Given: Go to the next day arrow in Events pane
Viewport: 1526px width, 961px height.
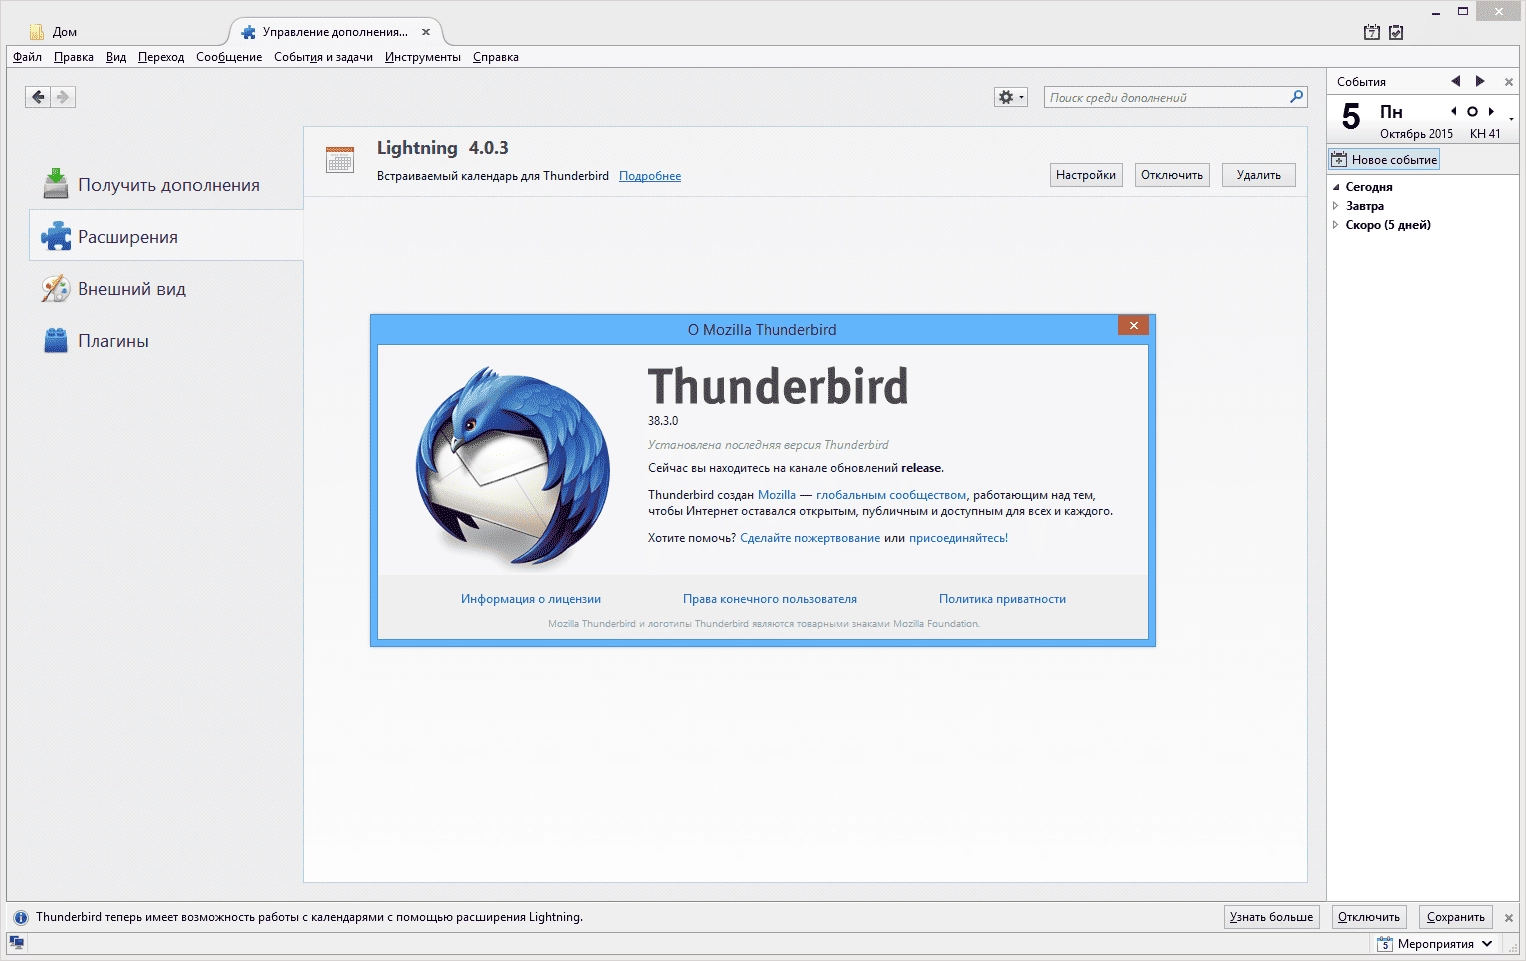Looking at the screenshot, I should click(x=1480, y=81).
